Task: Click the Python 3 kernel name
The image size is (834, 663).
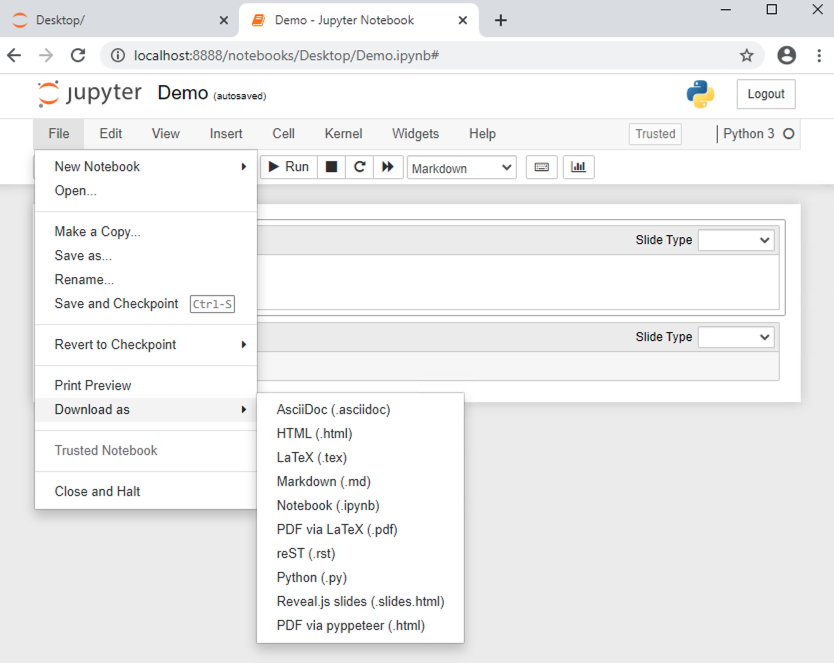Action: point(748,134)
